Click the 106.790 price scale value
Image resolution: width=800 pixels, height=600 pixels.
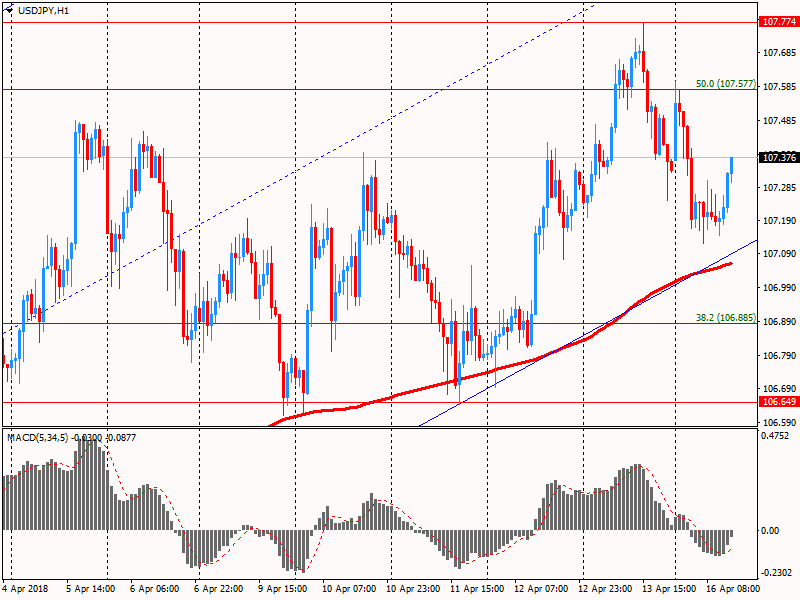(x=779, y=356)
